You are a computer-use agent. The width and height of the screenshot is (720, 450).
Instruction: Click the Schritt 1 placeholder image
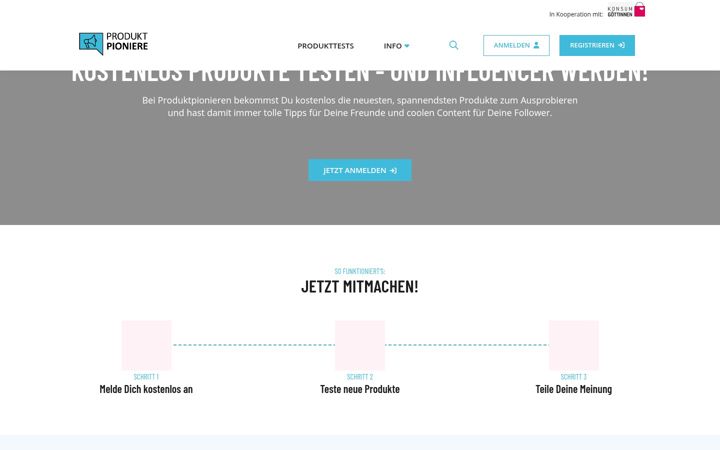tap(146, 345)
